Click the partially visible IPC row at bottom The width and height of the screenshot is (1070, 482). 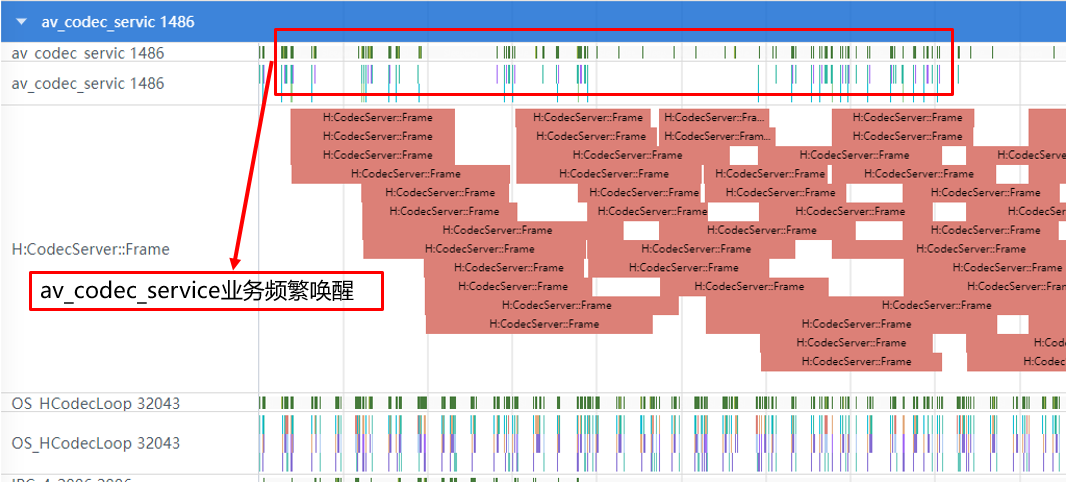pyautogui.click(x=535, y=479)
